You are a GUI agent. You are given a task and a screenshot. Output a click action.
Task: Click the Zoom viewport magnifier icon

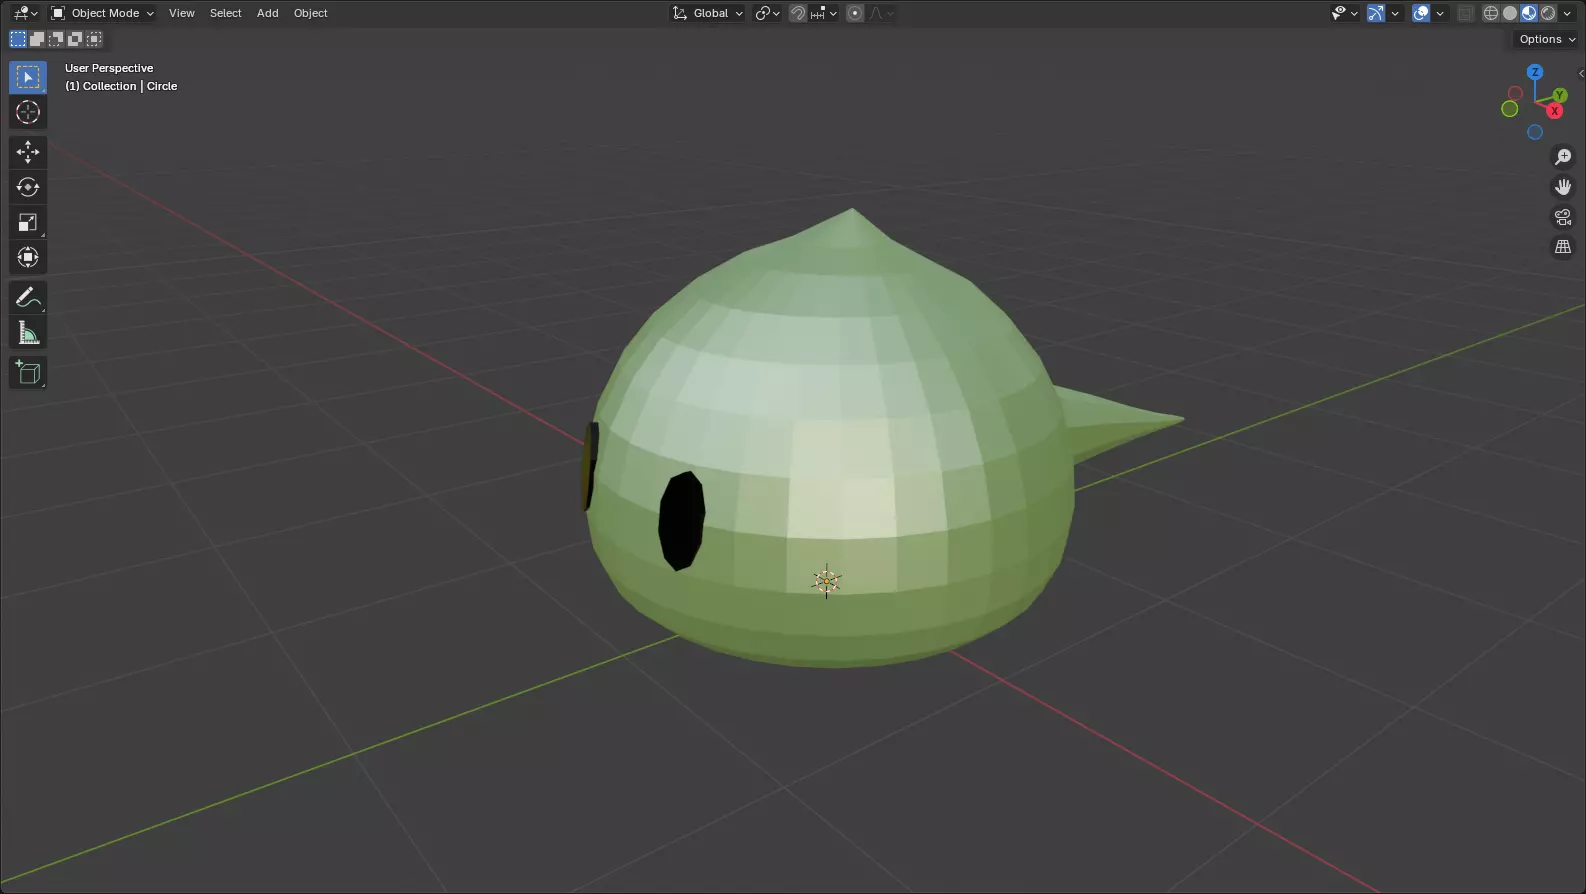(1563, 157)
